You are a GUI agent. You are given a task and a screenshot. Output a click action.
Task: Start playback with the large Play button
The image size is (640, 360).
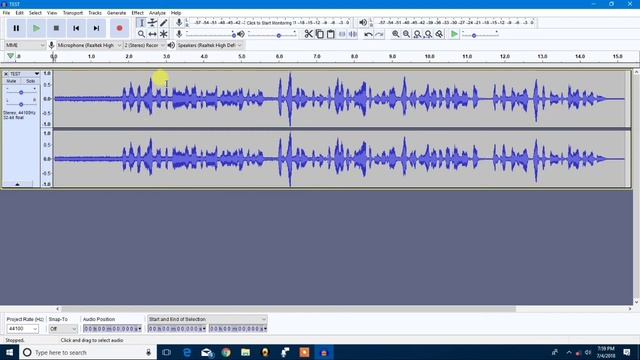36,28
